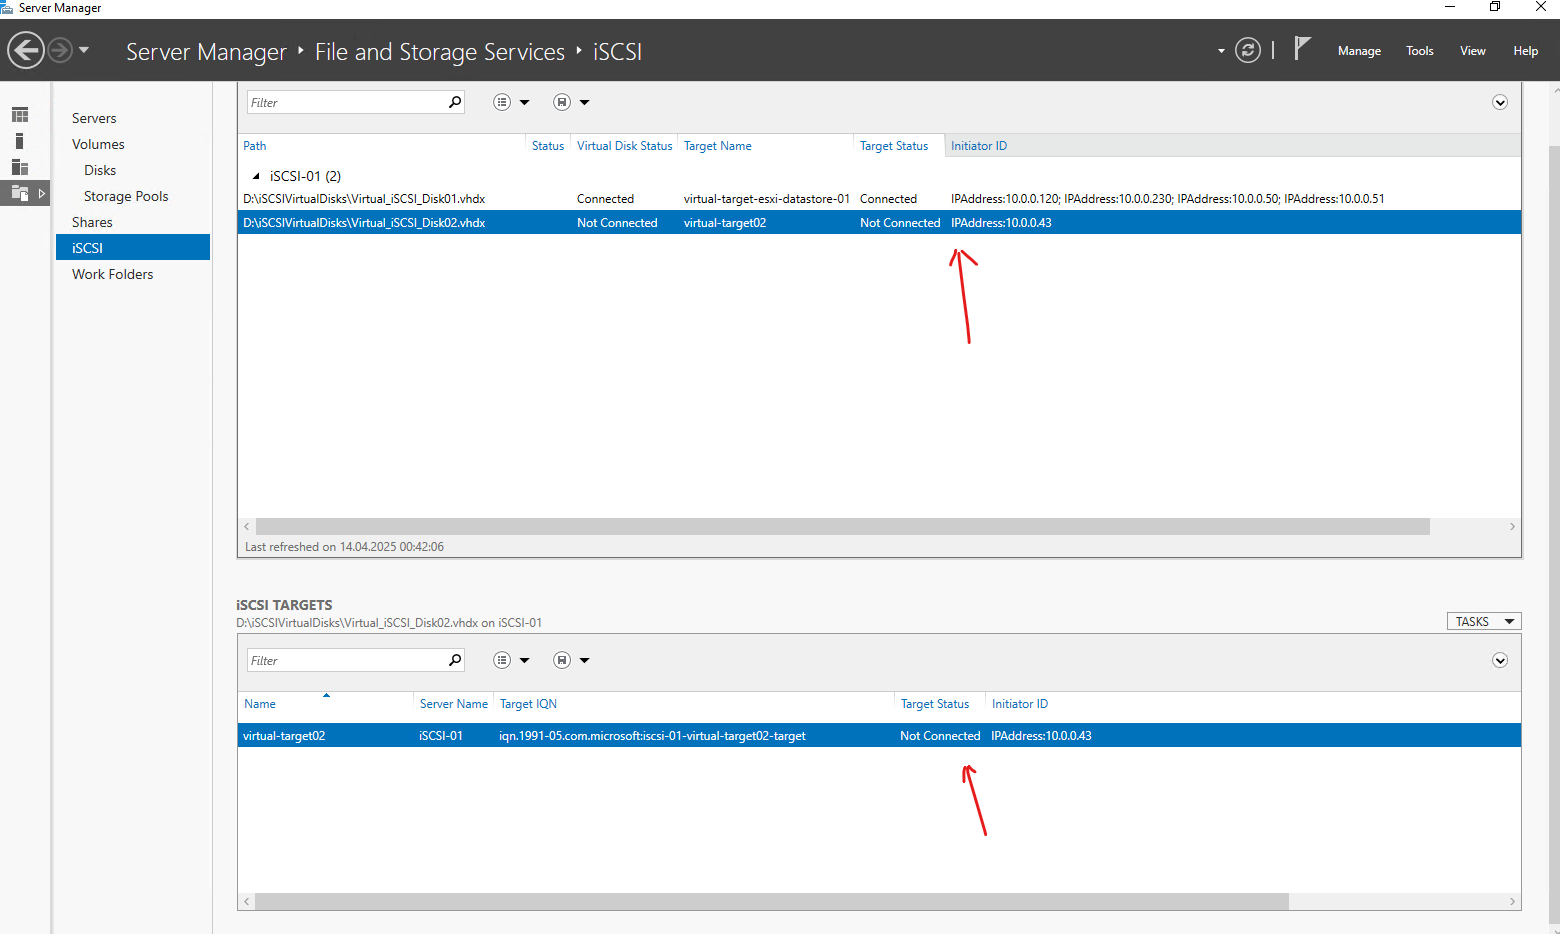The height and width of the screenshot is (934, 1560).
Task: Open list view options in iSCSI Targets toolbar
Action: (x=511, y=660)
